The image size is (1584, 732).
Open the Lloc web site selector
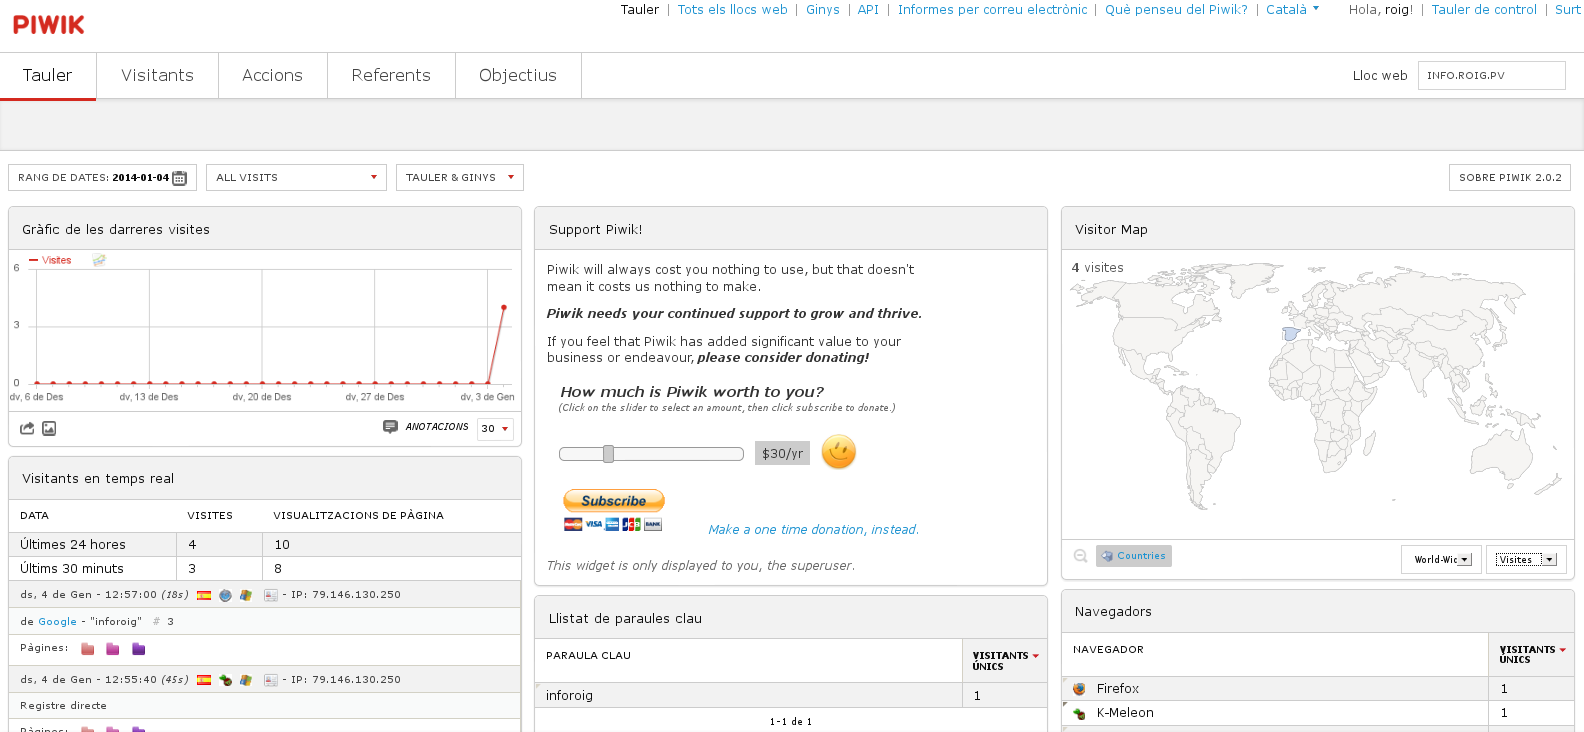(1491, 76)
